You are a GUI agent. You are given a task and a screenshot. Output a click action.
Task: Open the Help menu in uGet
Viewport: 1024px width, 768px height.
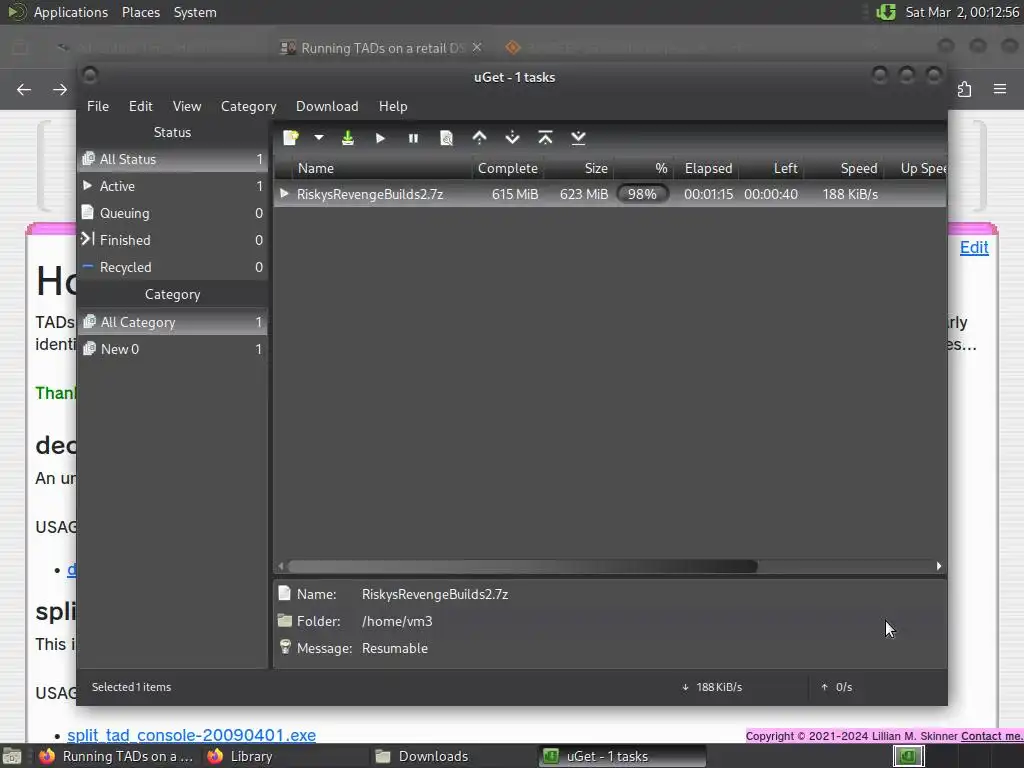(x=393, y=106)
